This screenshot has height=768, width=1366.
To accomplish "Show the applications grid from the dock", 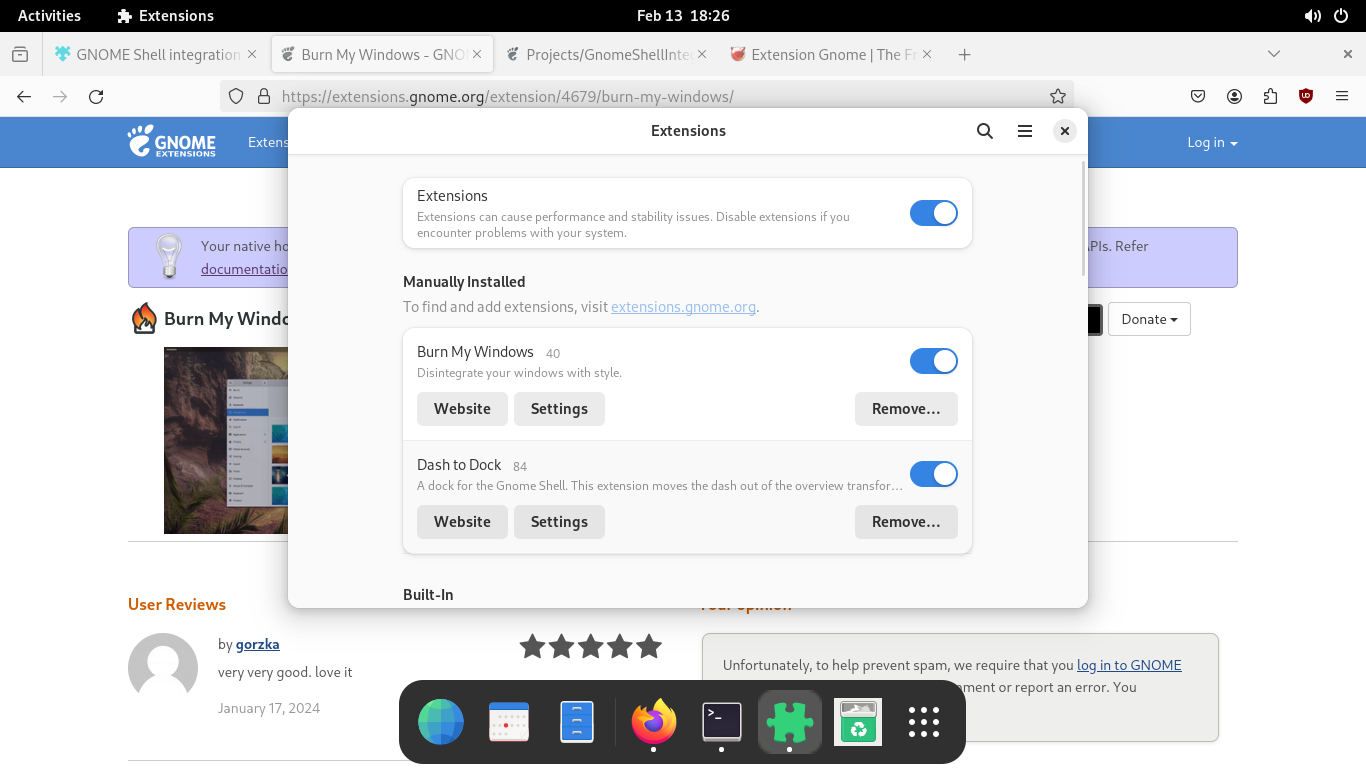I will [923, 721].
